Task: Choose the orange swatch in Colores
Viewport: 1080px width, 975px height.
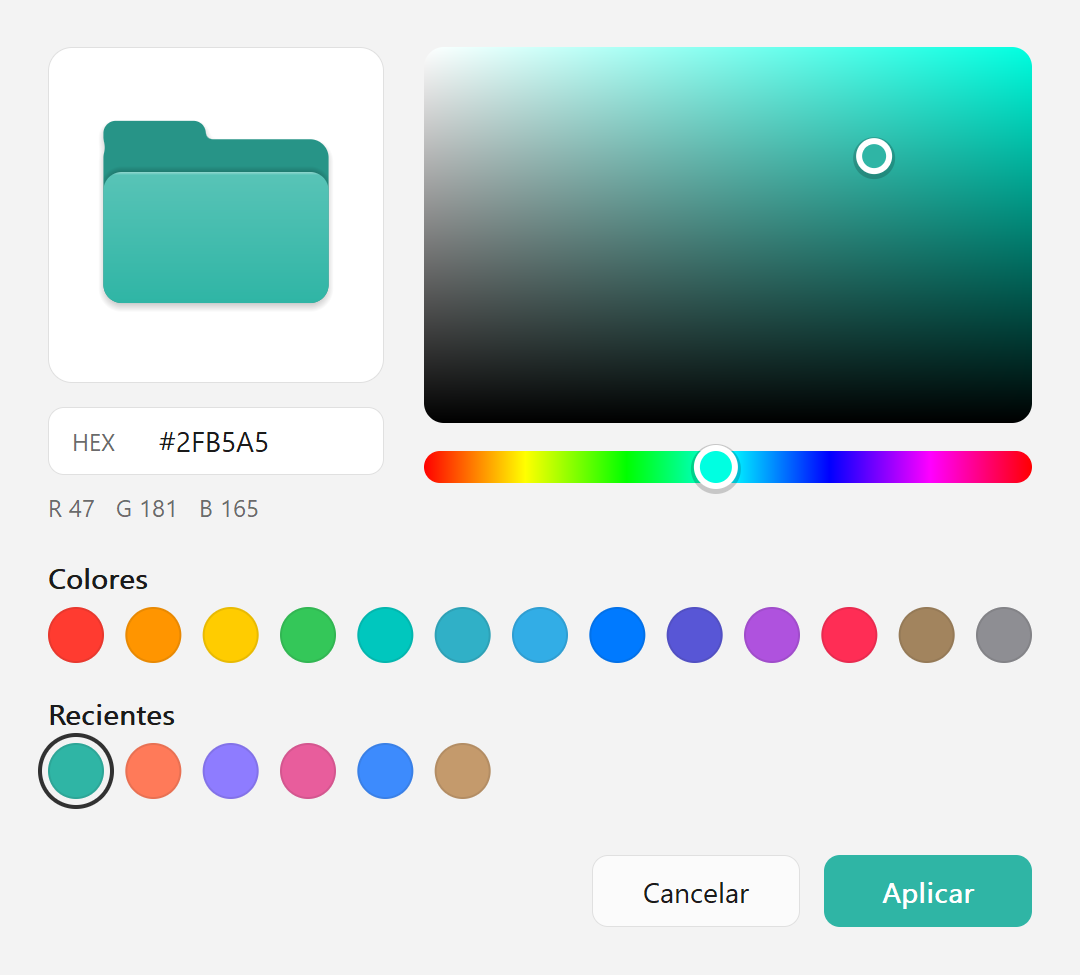Action: (x=153, y=635)
